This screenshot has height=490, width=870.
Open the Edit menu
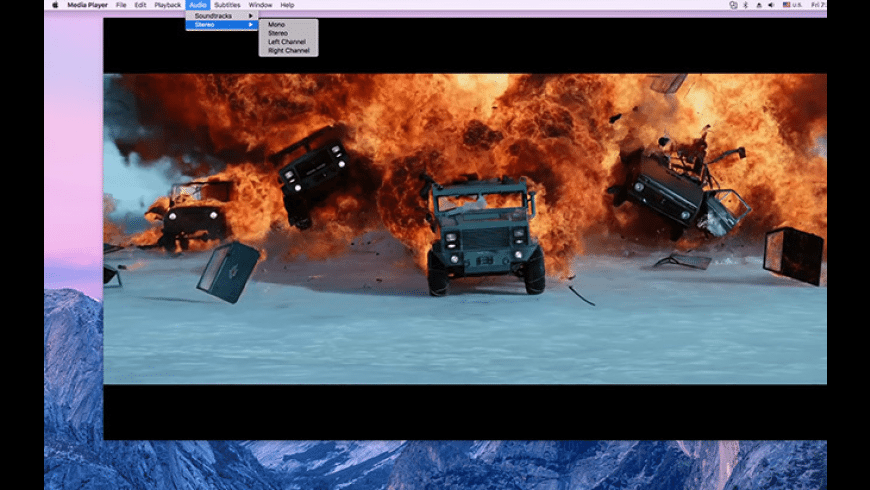click(x=140, y=5)
